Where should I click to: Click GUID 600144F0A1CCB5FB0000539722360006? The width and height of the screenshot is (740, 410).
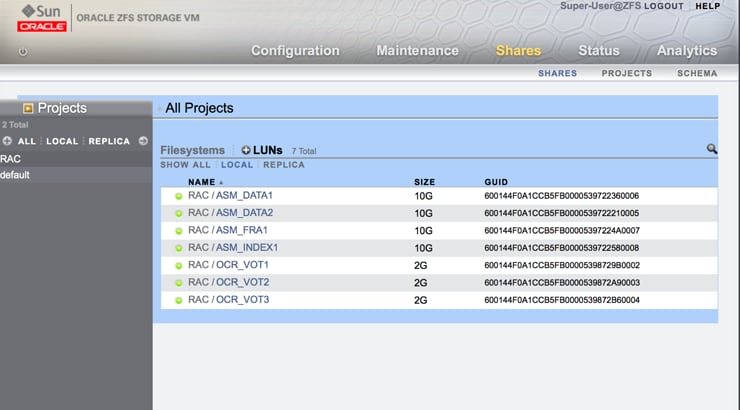pyautogui.click(x=562, y=196)
